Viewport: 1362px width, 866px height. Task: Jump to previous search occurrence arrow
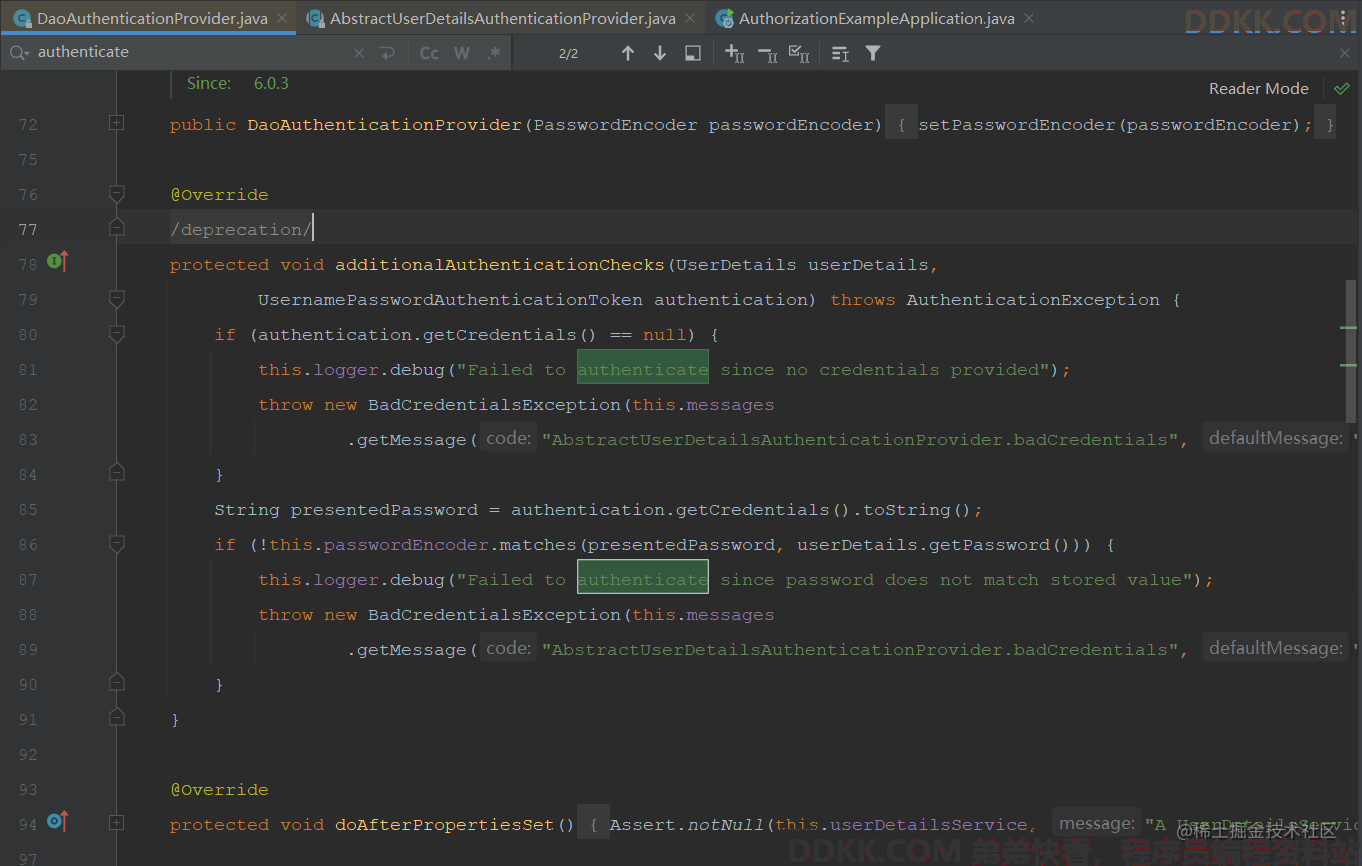(x=627, y=53)
